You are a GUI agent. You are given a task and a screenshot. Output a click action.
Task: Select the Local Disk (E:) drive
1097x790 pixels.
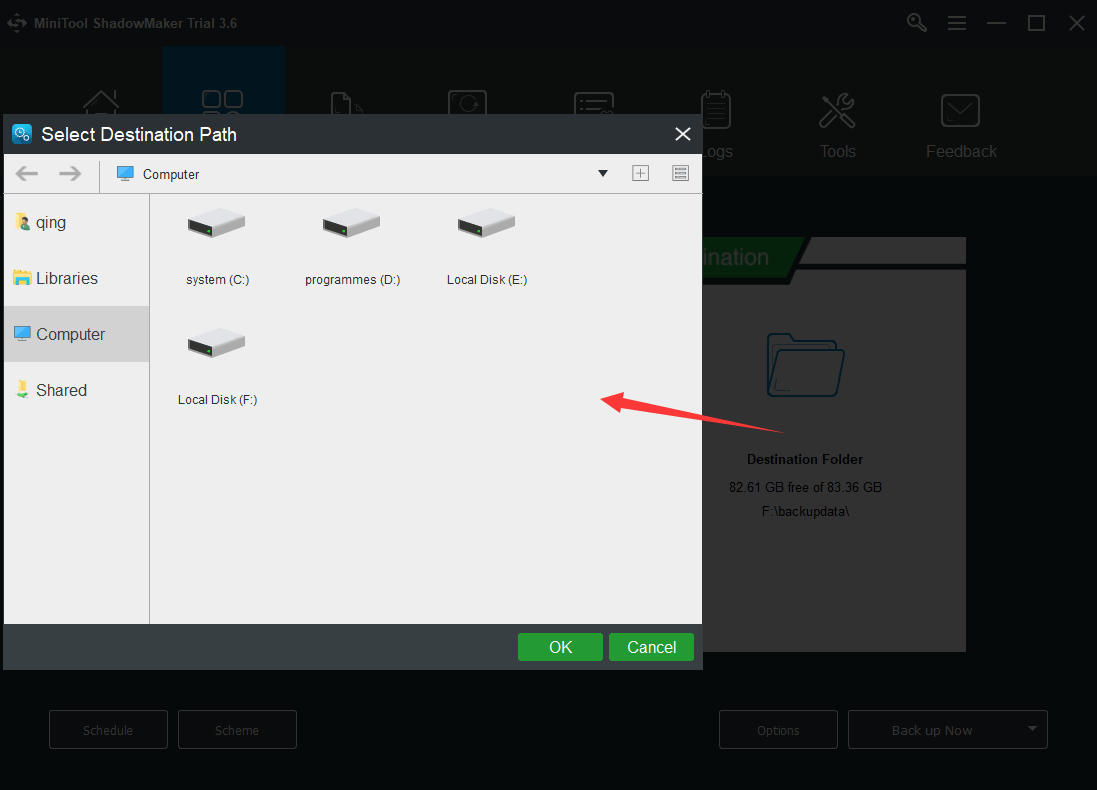pos(487,246)
